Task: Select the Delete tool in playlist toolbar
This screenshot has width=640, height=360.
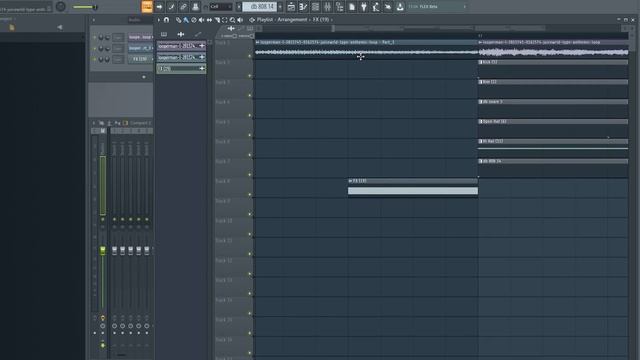Action: (x=194, y=20)
